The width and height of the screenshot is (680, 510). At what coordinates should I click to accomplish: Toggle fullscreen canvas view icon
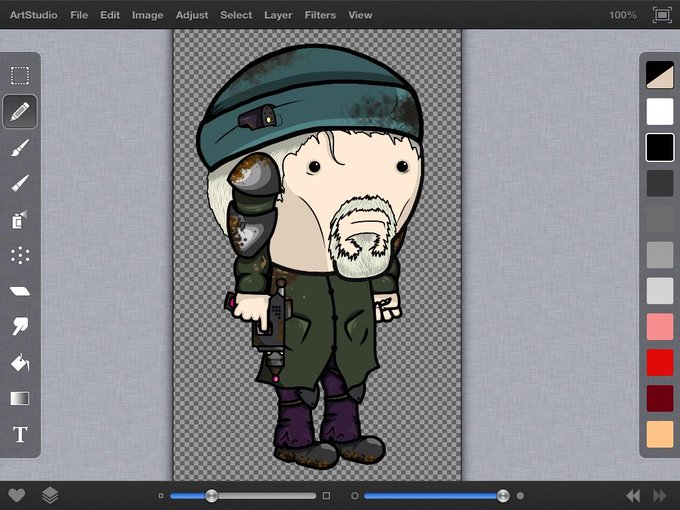(662, 15)
